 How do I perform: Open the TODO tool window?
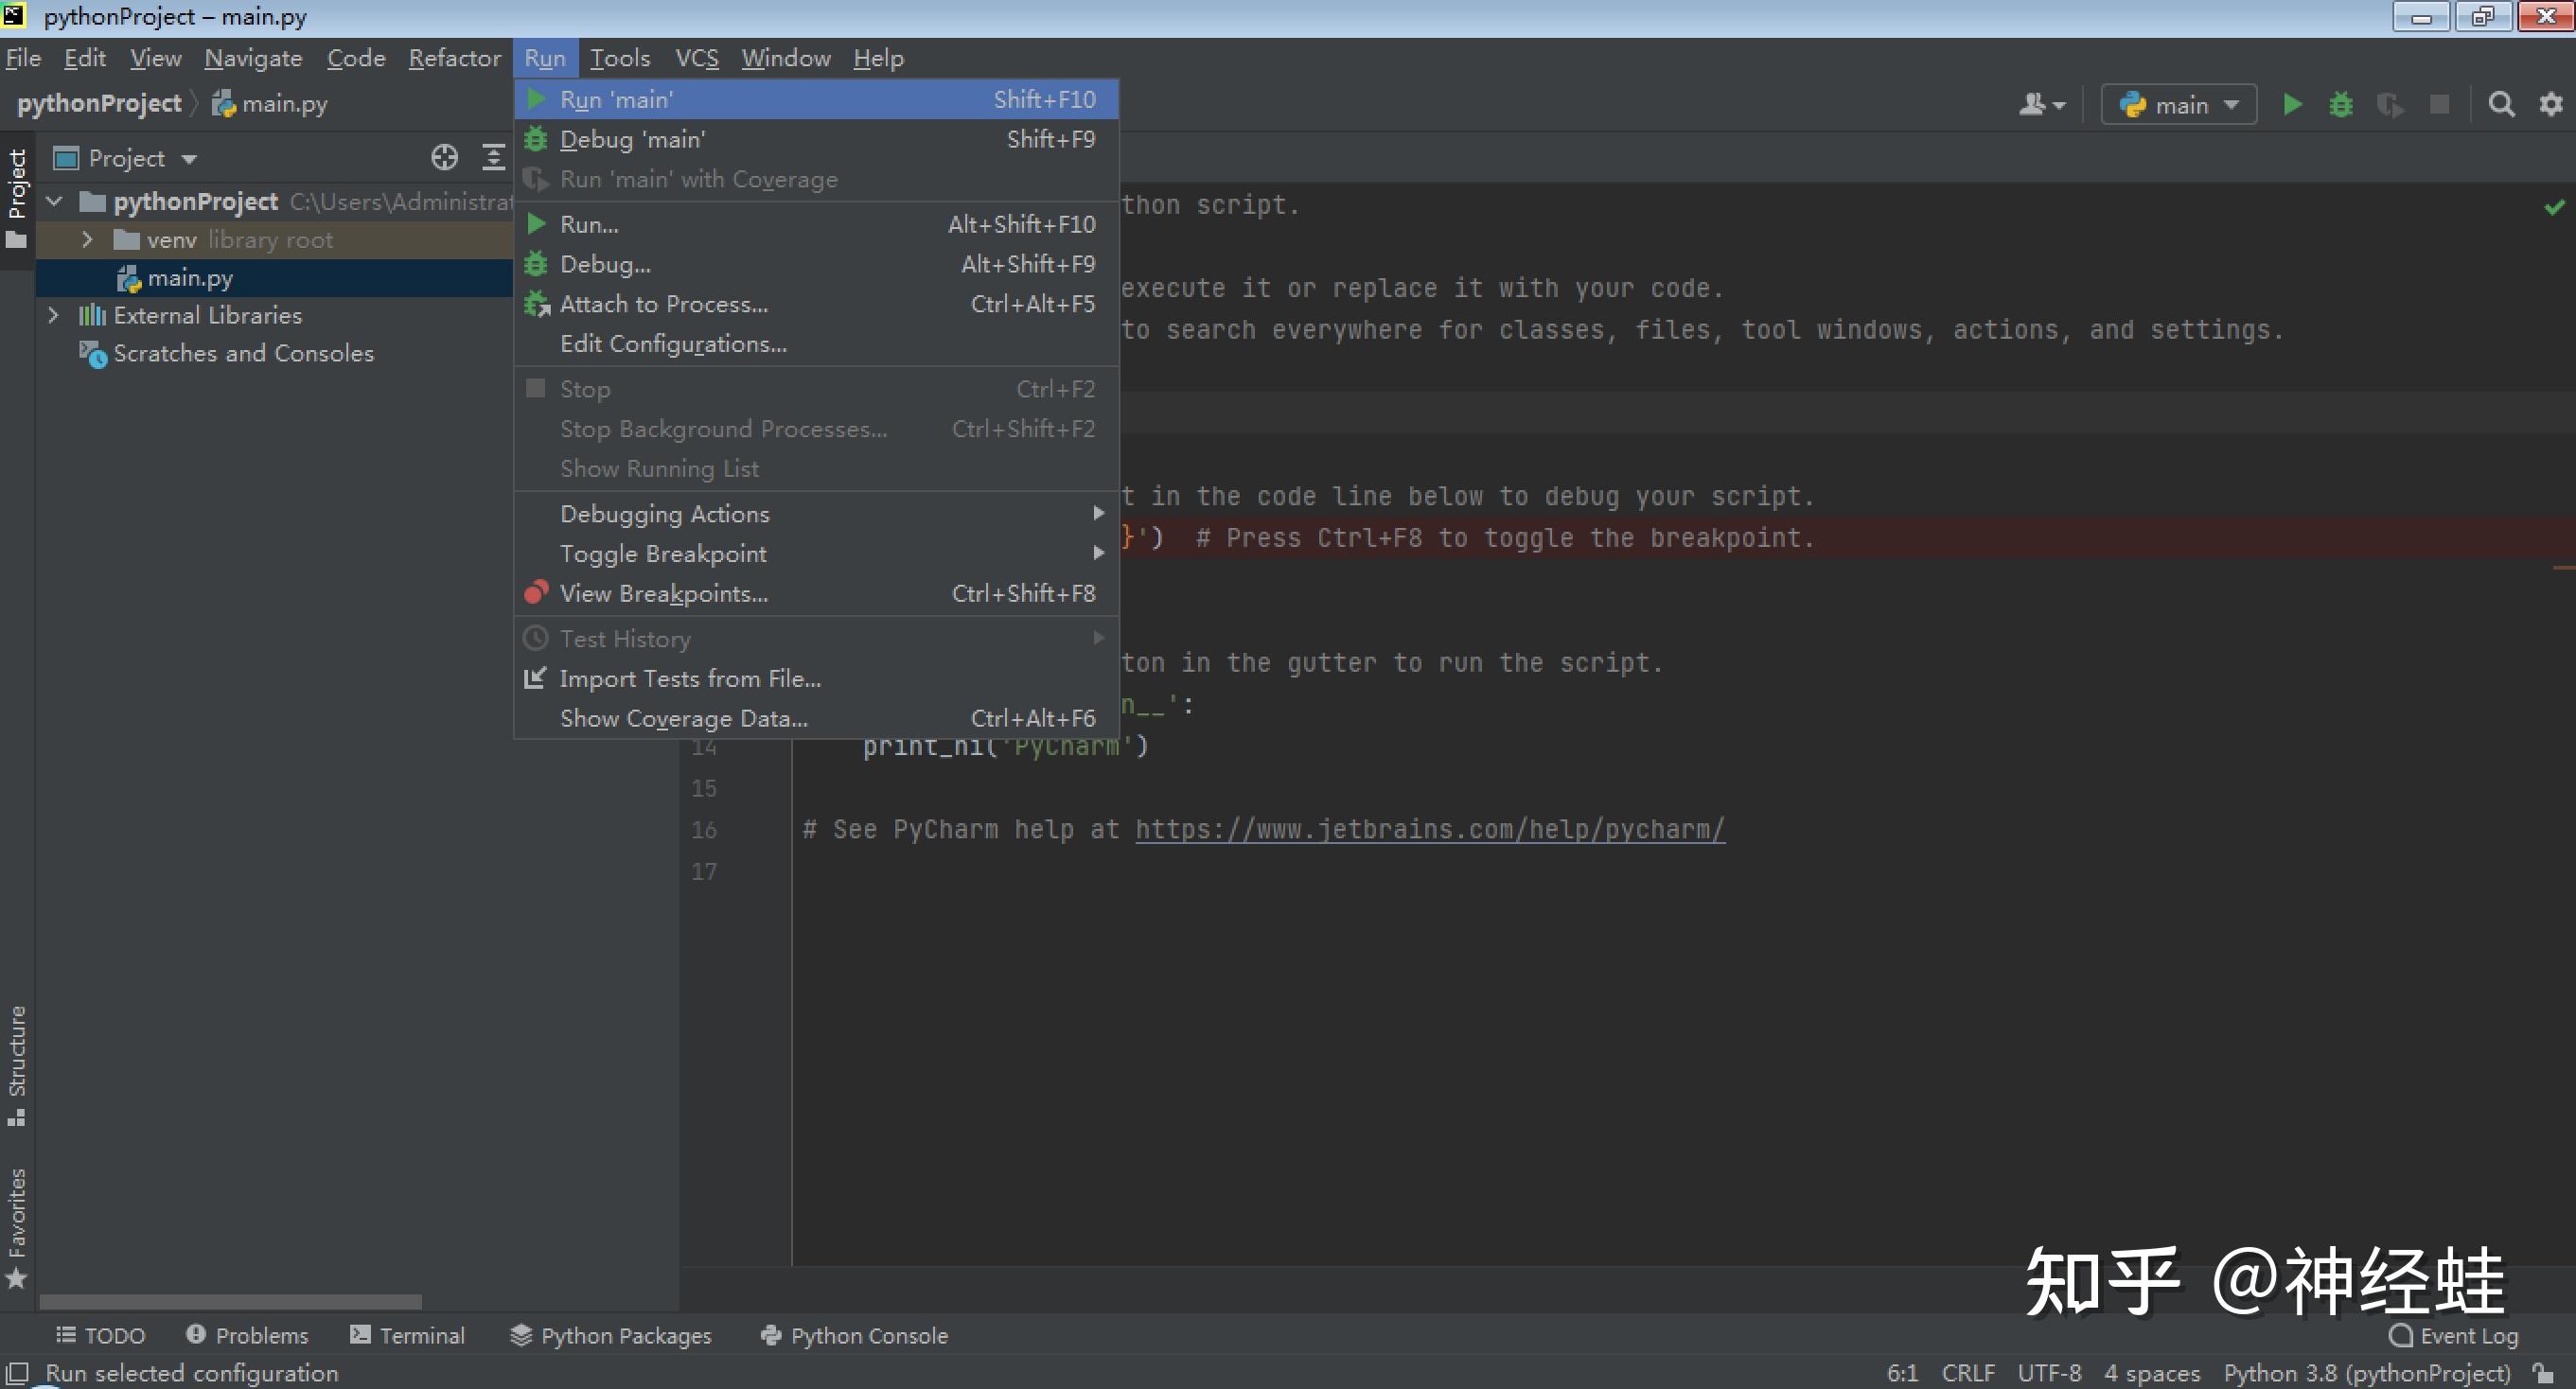pyautogui.click(x=100, y=1335)
